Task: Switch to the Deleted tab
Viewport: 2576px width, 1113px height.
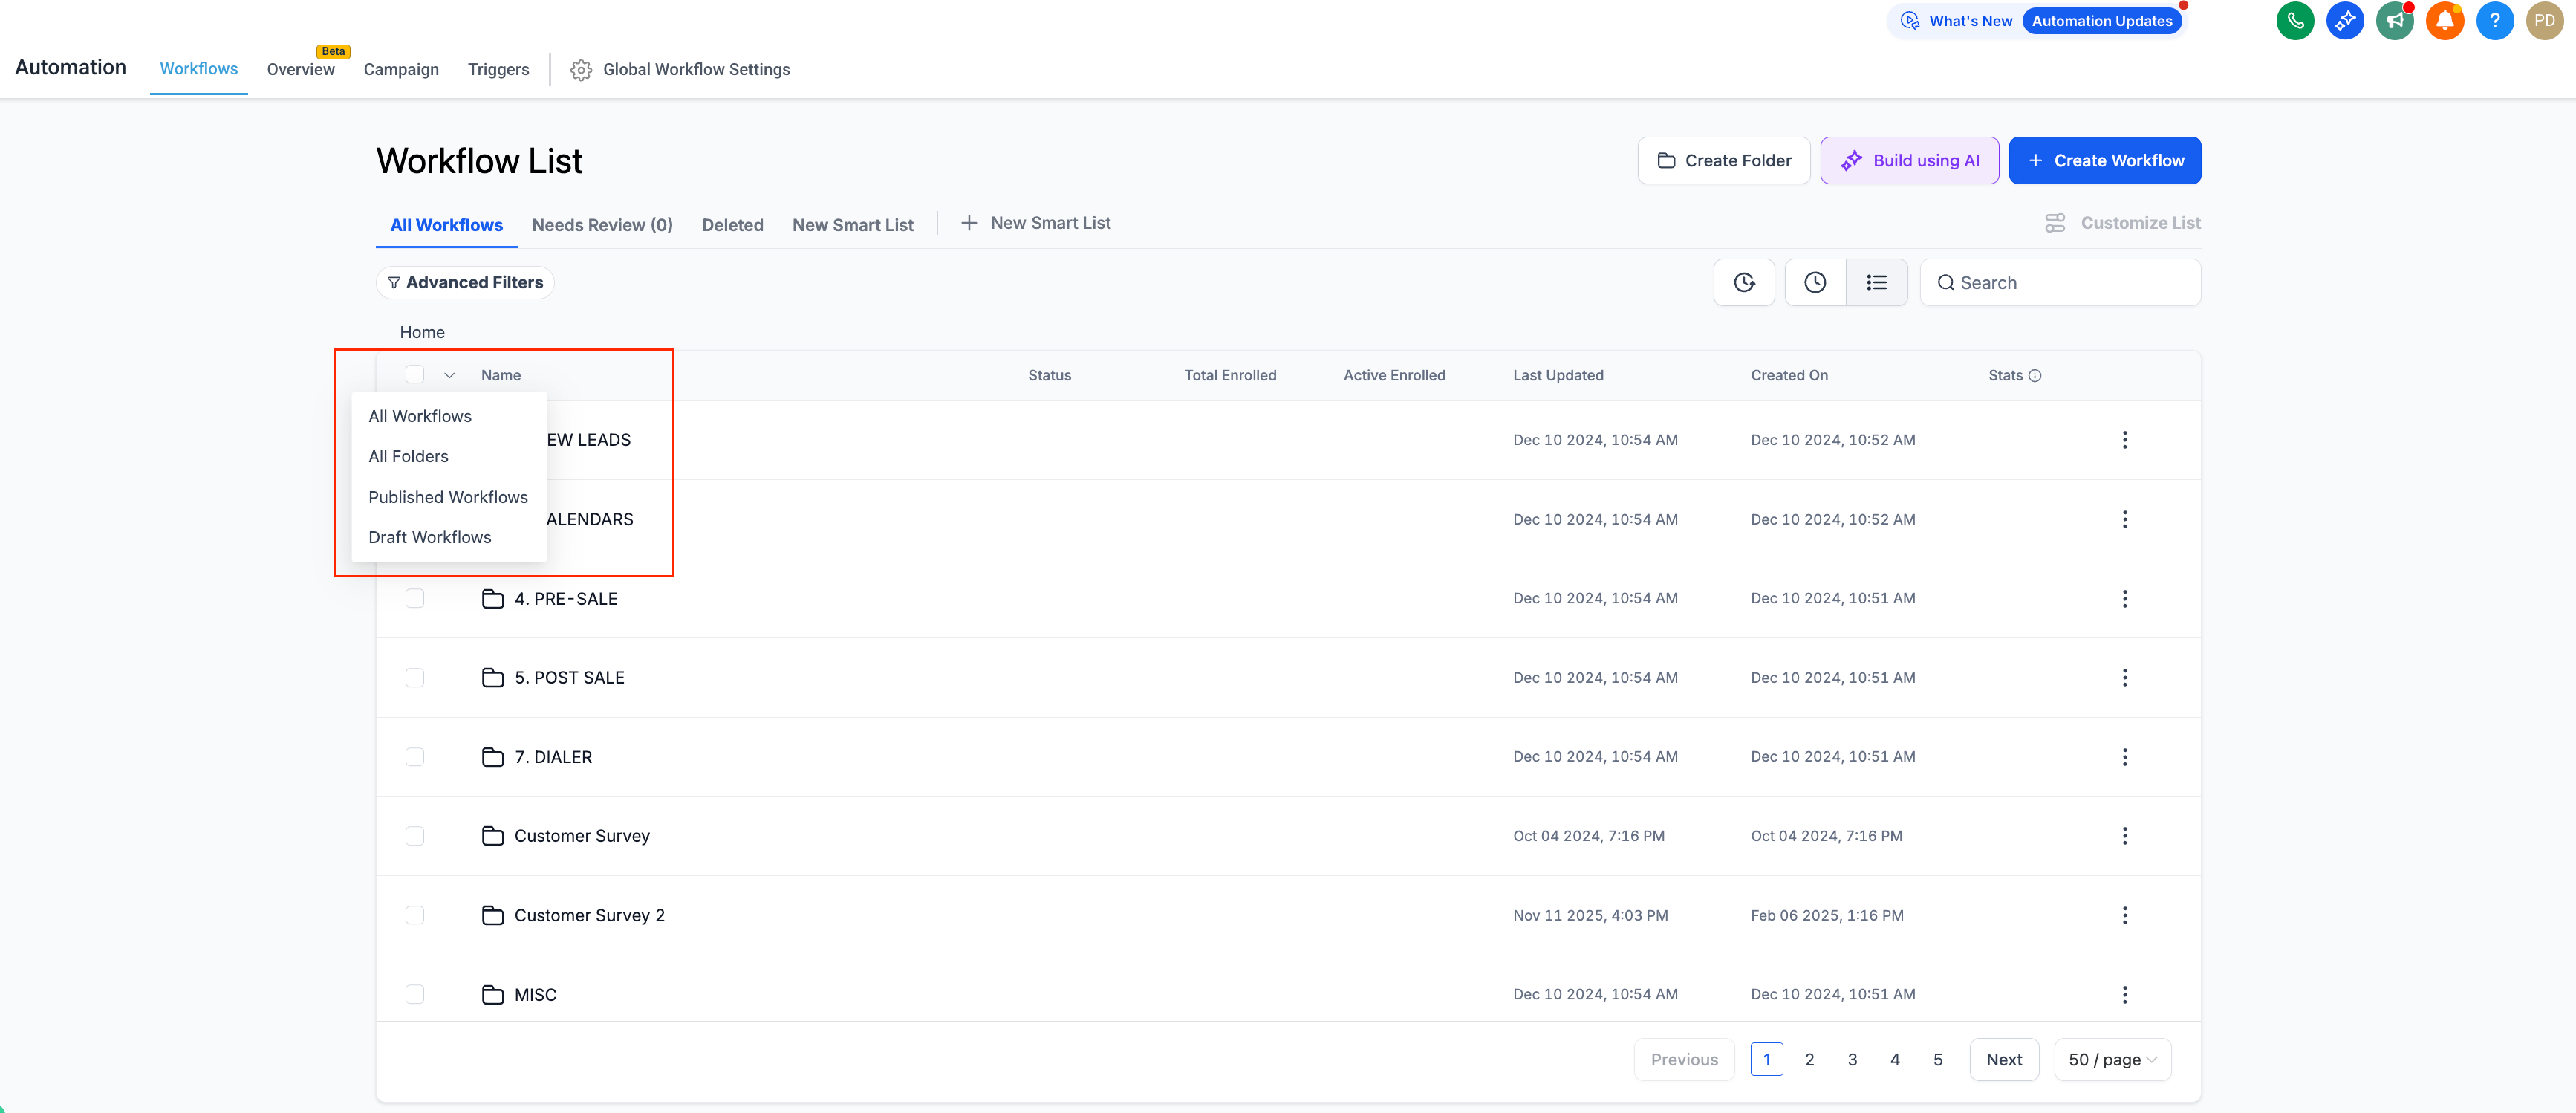Action: [x=732, y=225]
